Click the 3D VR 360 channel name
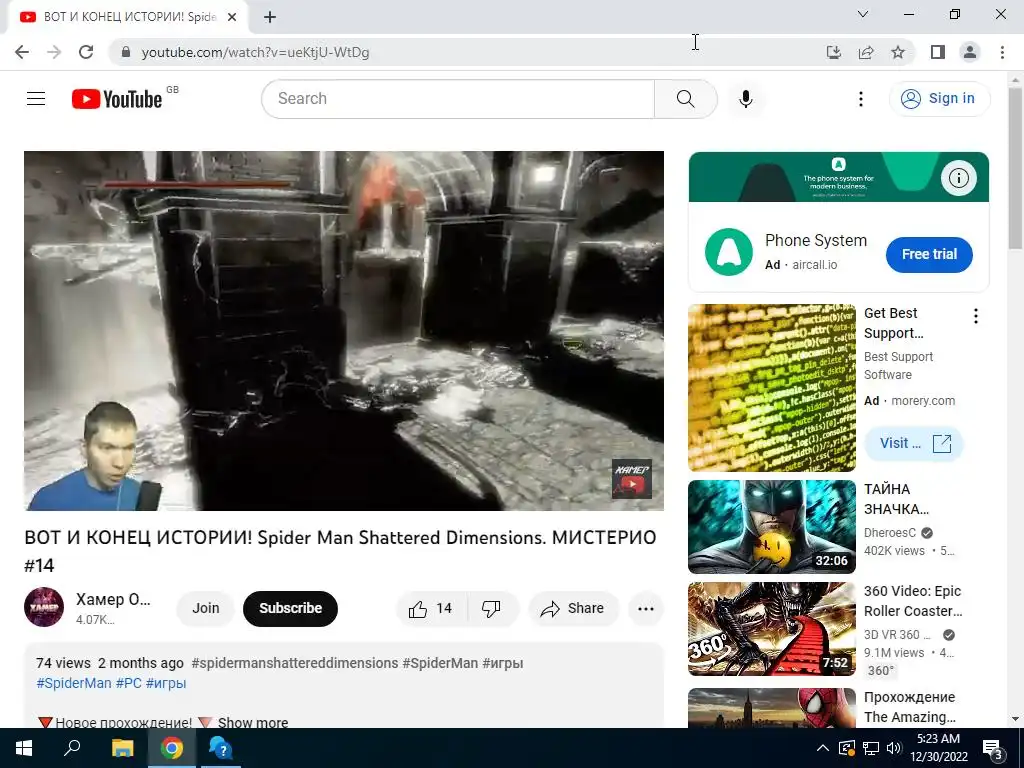This screenshot has height=768, width=1024. pyautogui.click(x=897, y=635)
